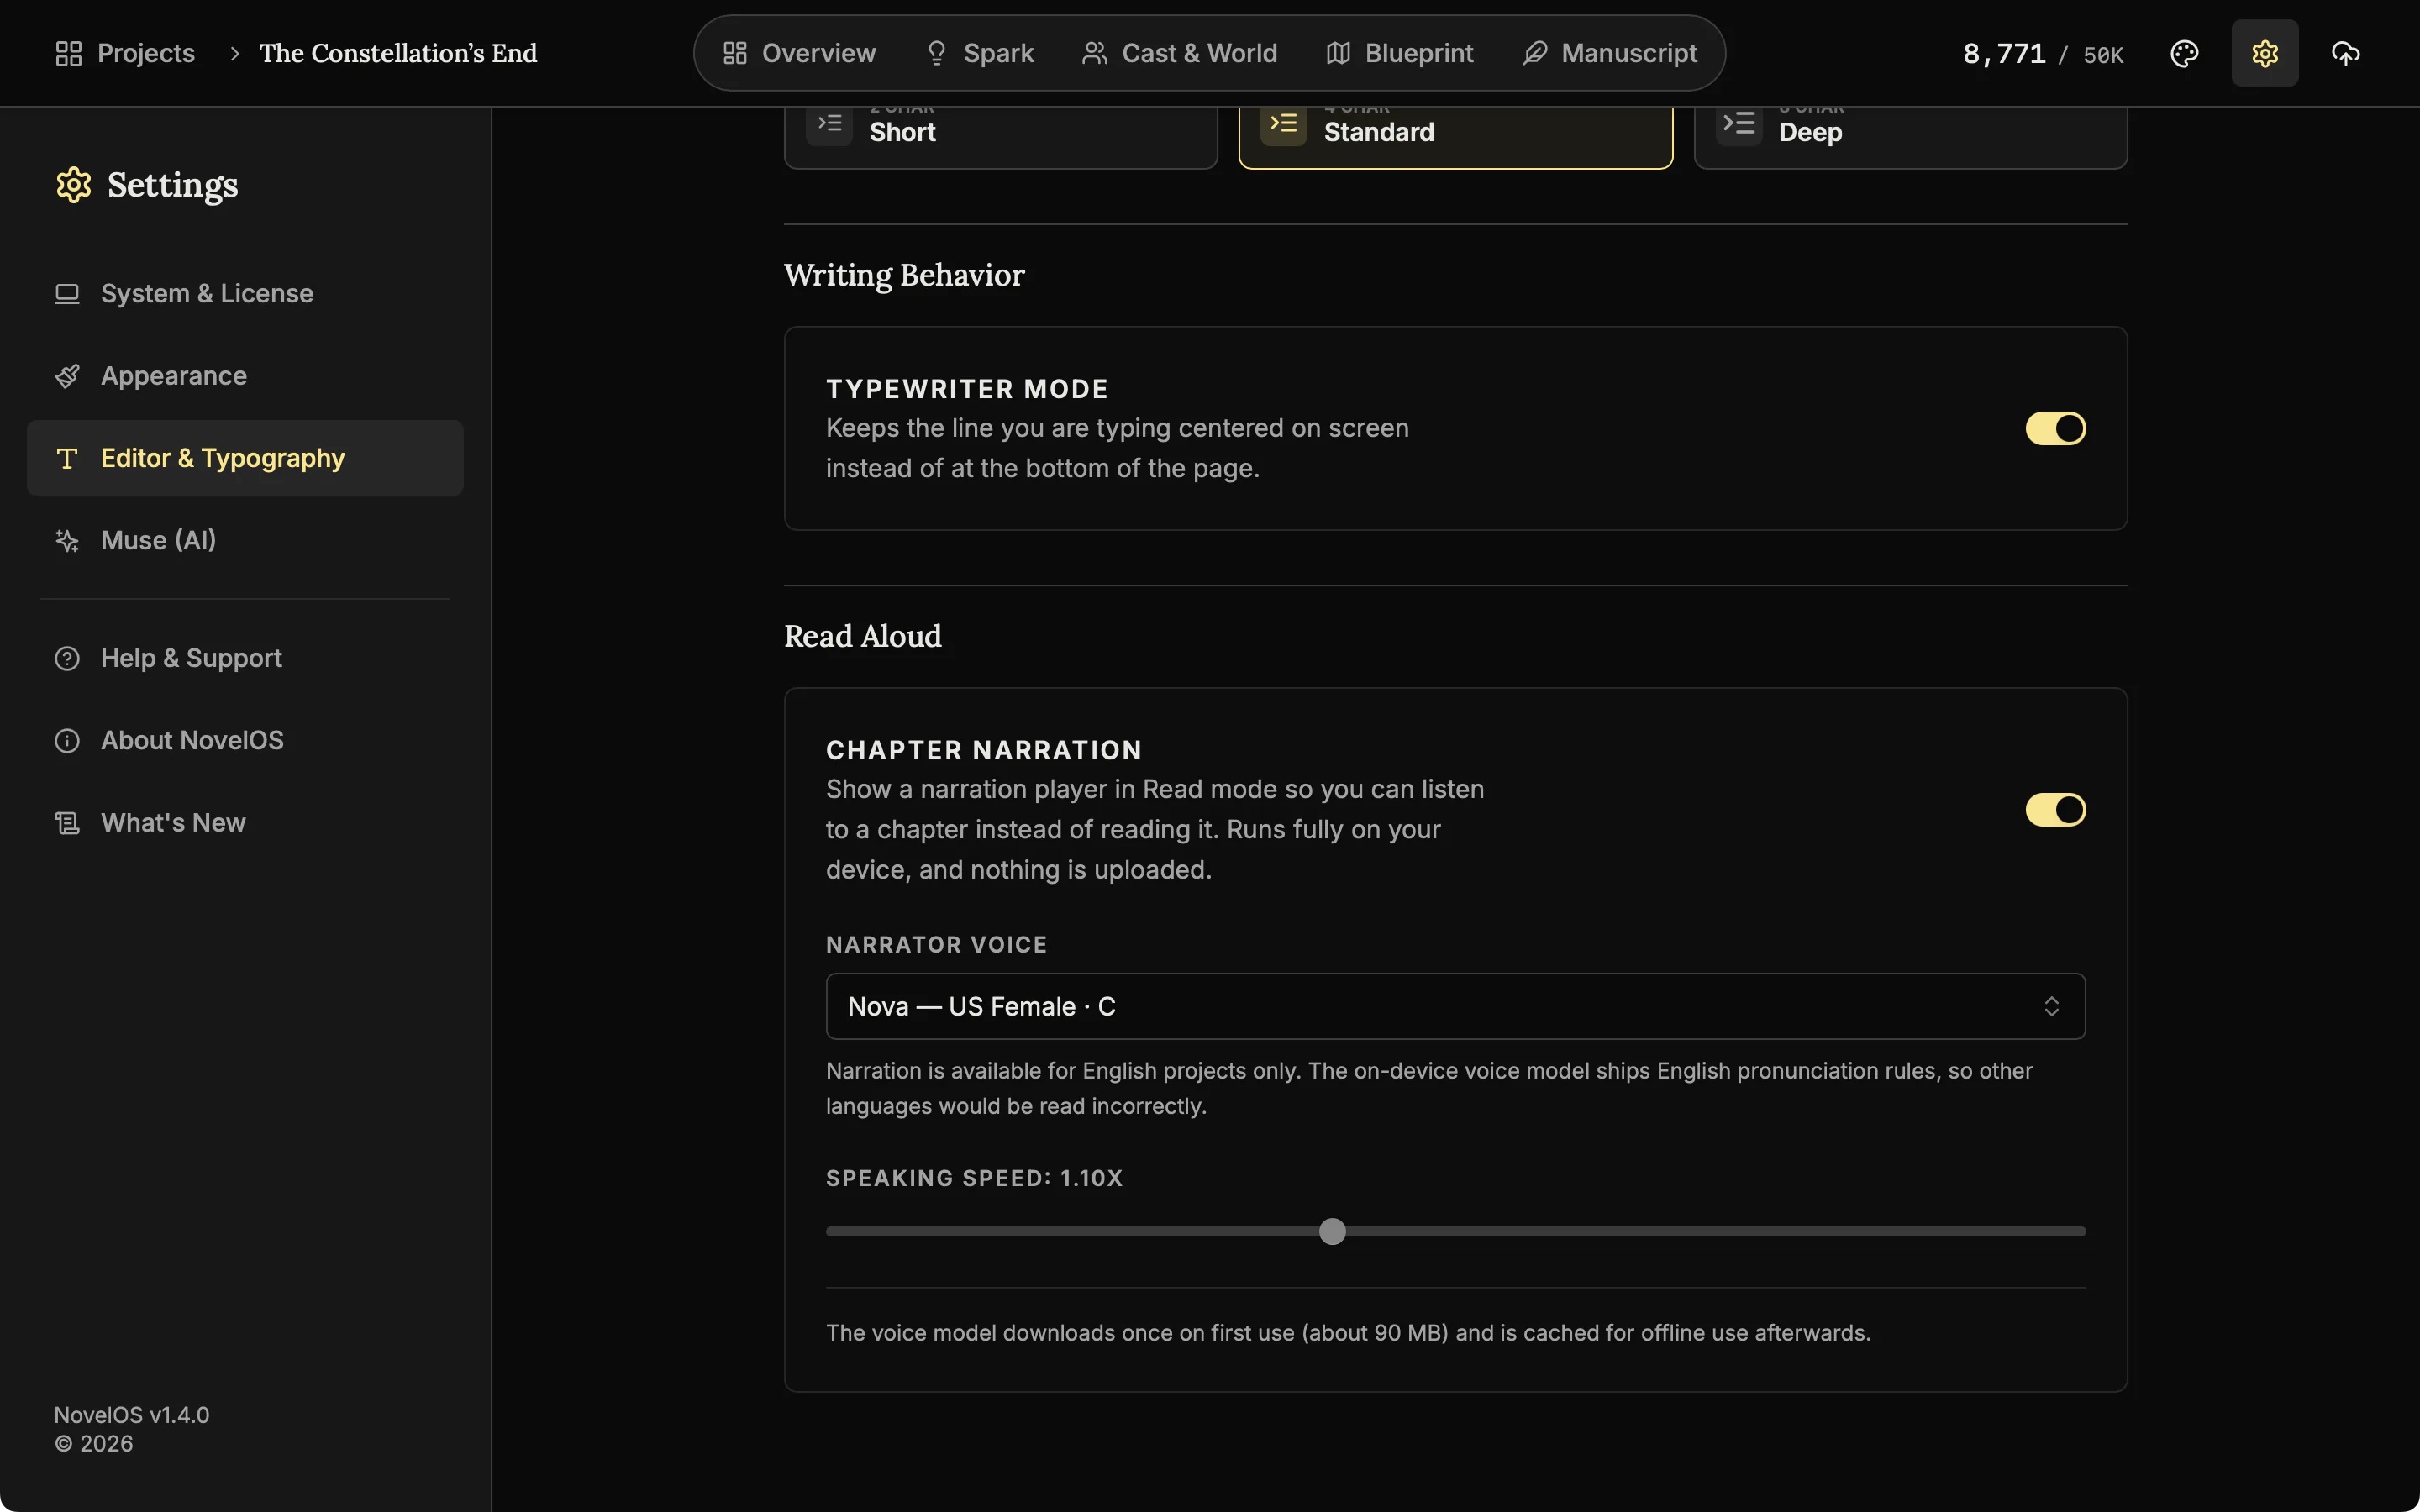Click the What's New scroll icon
Viewport: 2420px width, 1512px height.
67,823
